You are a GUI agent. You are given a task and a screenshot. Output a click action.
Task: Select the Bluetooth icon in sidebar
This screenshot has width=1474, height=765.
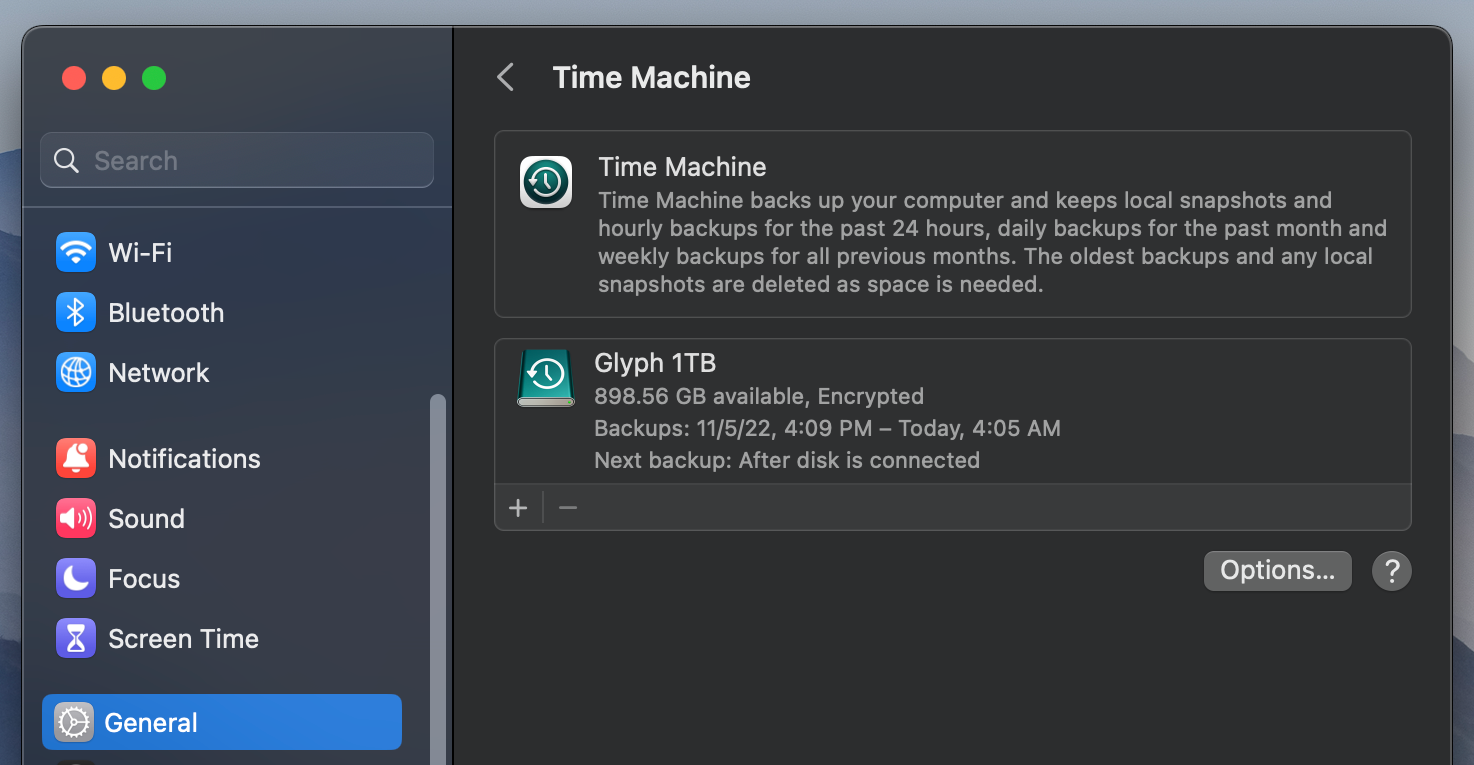pyautogui.click(x=76, y=313)
